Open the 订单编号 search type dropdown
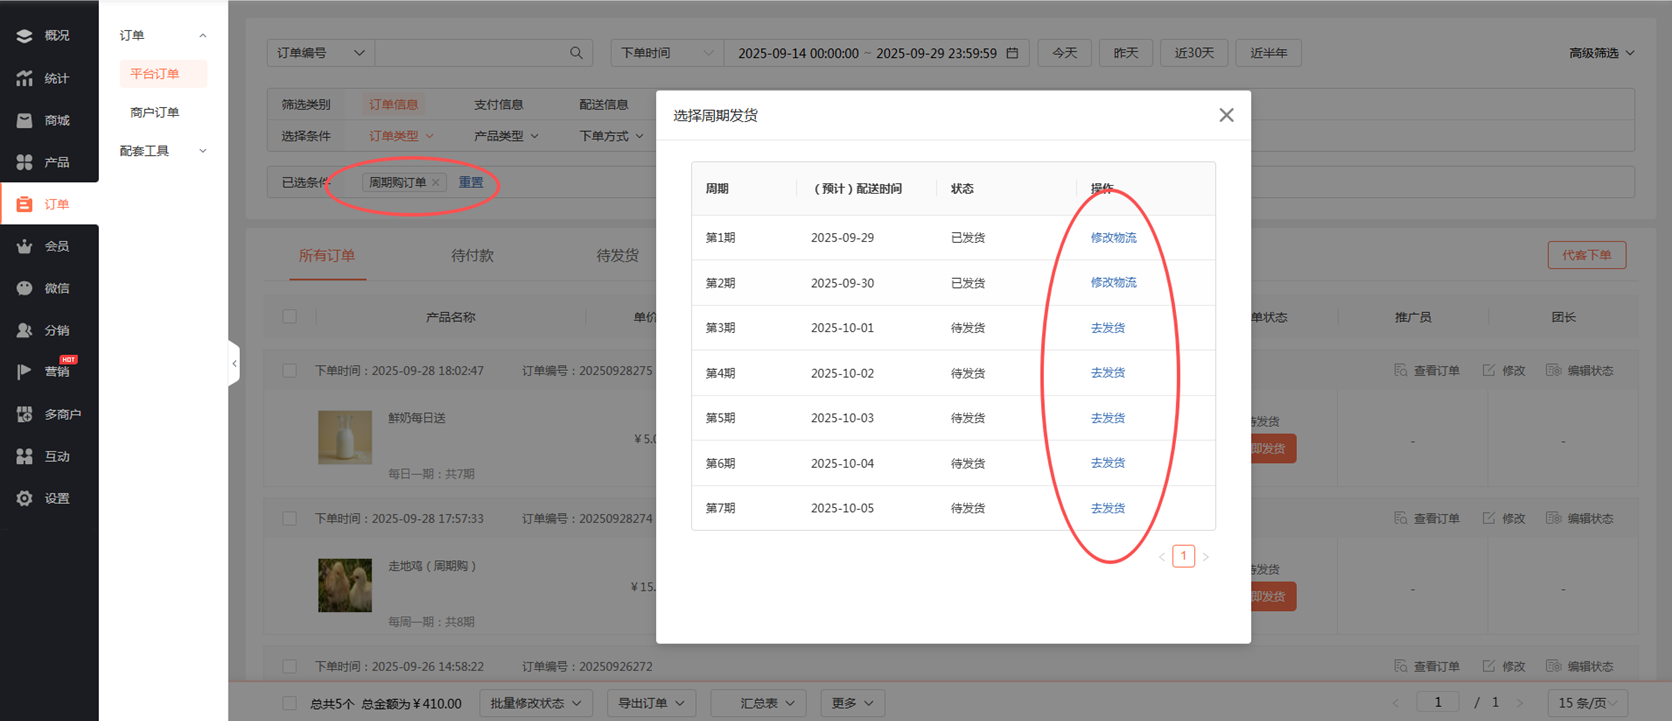 tap(320, 53)
